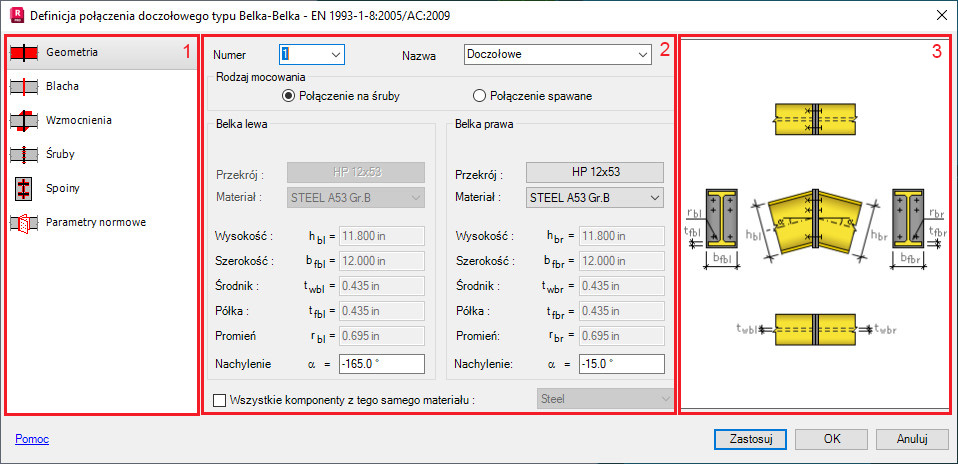Click Belka lewa Środnik 0.435 in field
958x464 pixels.
(x=382, y=285)
